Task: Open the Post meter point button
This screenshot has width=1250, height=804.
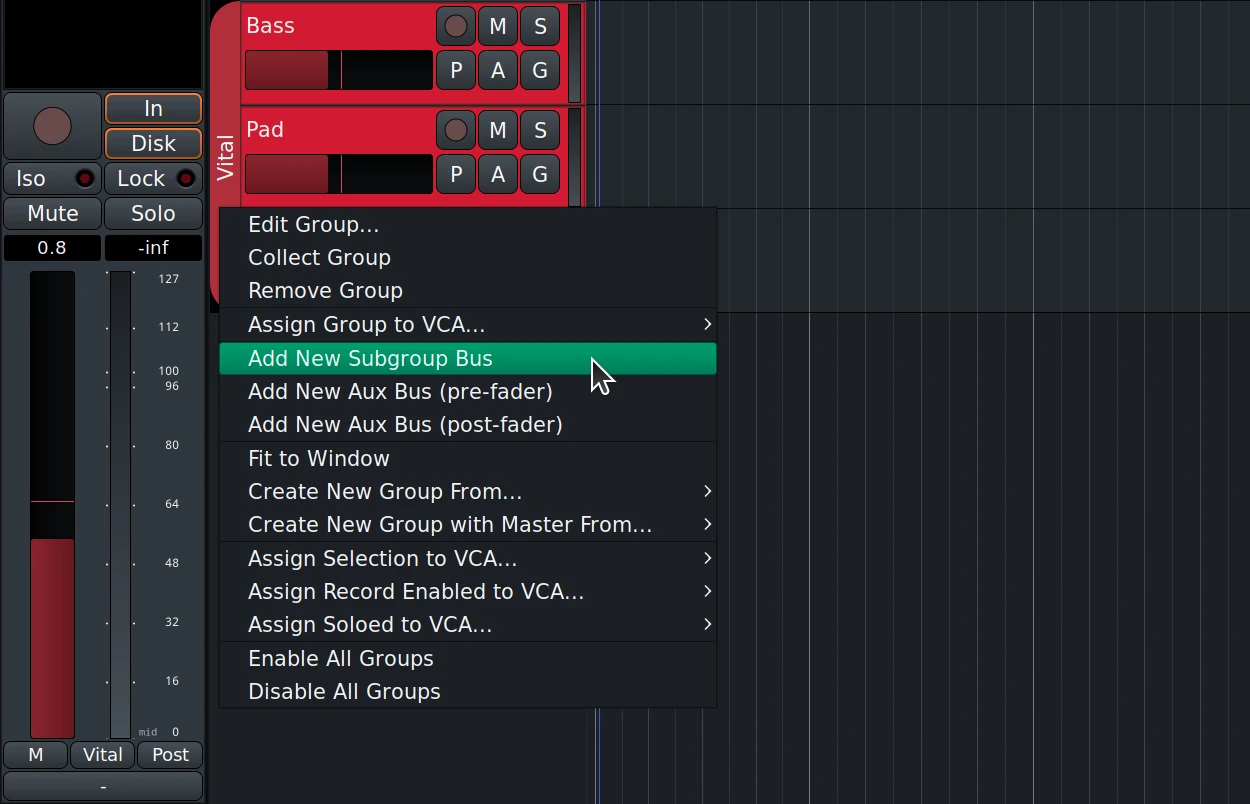Action: 170,755
